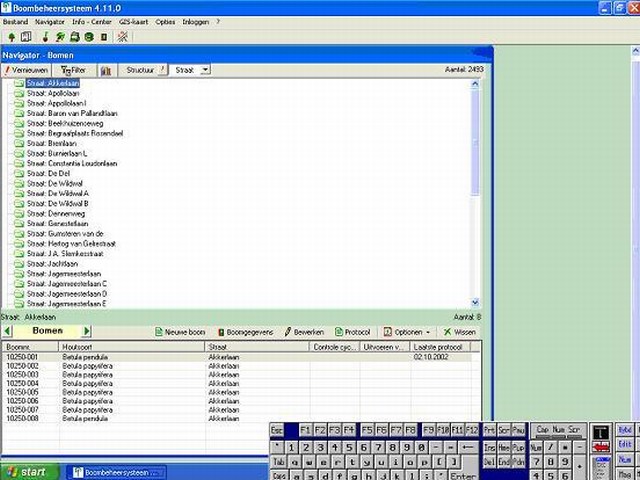Image resolution: width=640 pixels, height=480 pixels.
Task: Click the bar chart icon next to Filter
Action: 106,70
